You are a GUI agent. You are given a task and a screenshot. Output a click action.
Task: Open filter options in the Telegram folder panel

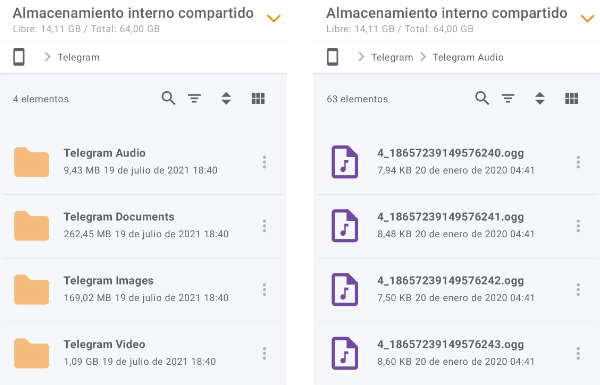tap(194, 99)
